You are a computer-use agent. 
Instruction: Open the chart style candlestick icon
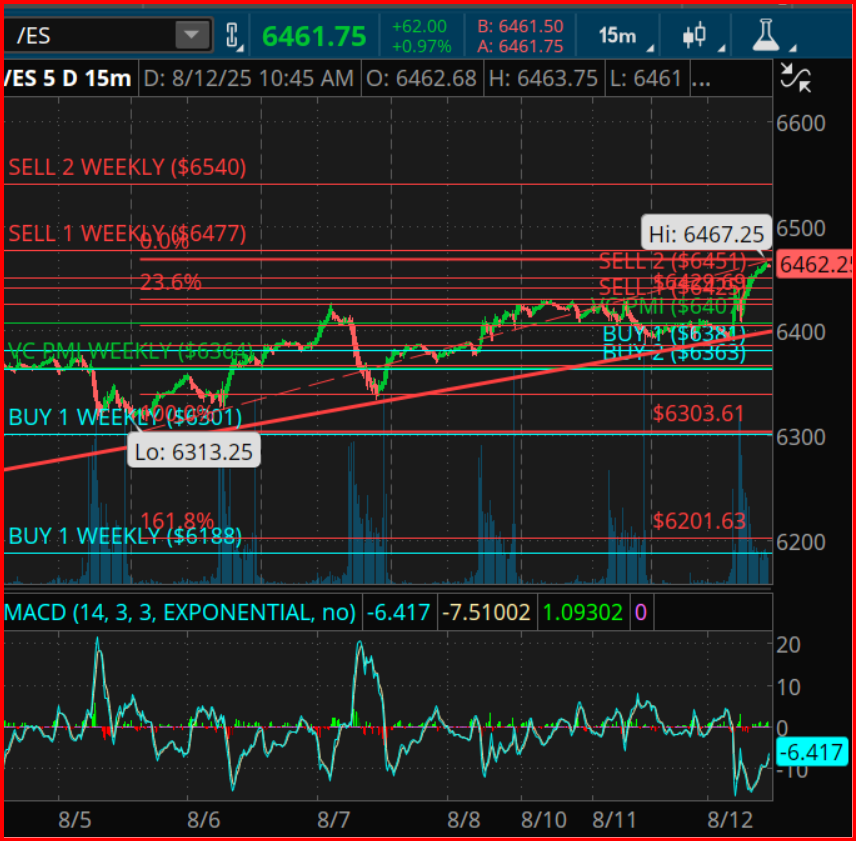[x=695, y=35]
